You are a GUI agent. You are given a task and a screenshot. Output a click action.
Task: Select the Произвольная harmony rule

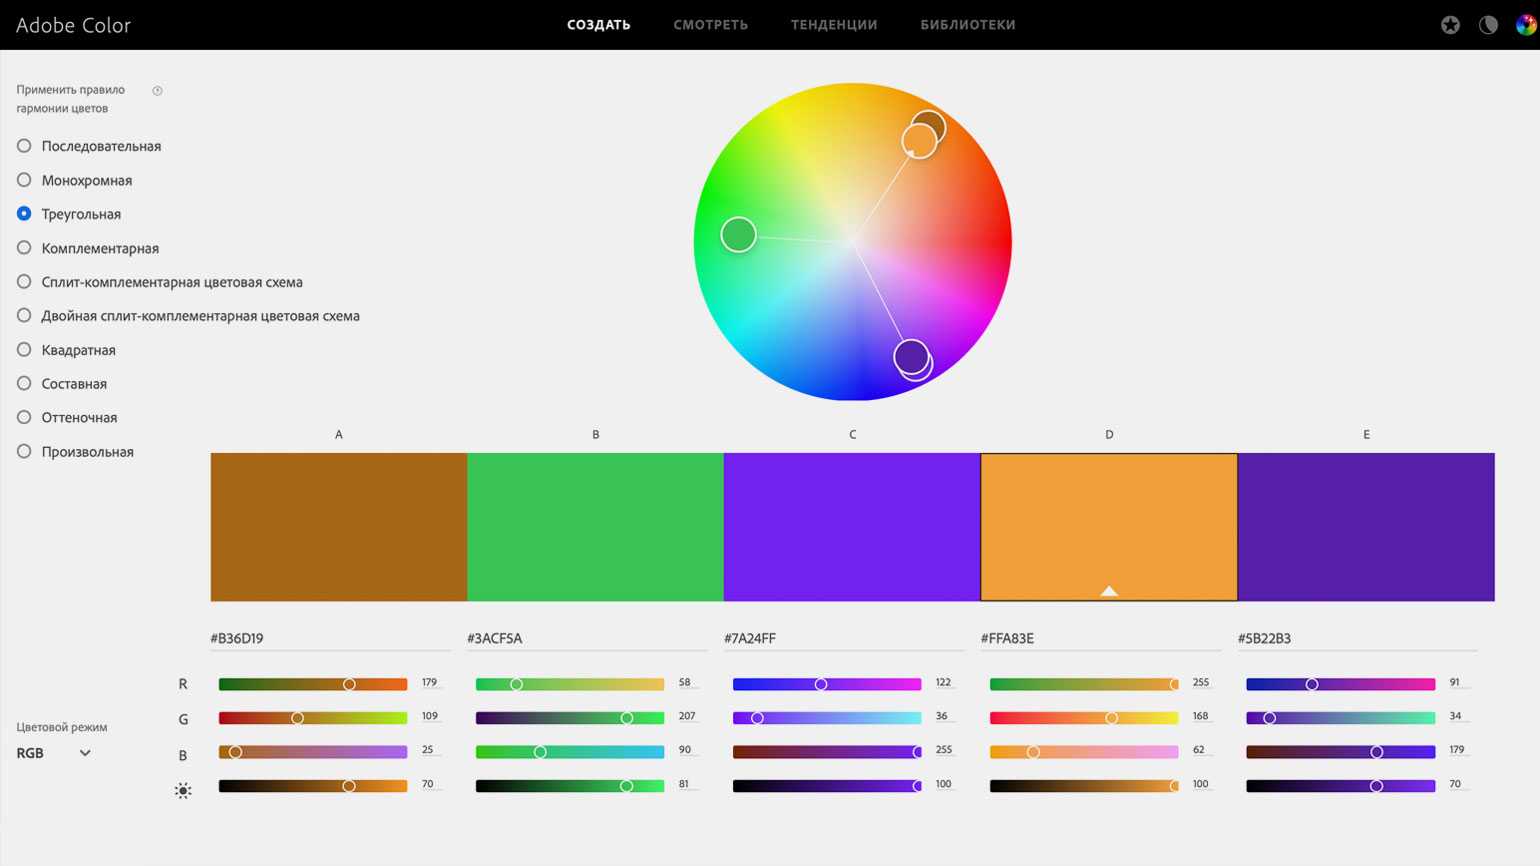tap(24, 452)
